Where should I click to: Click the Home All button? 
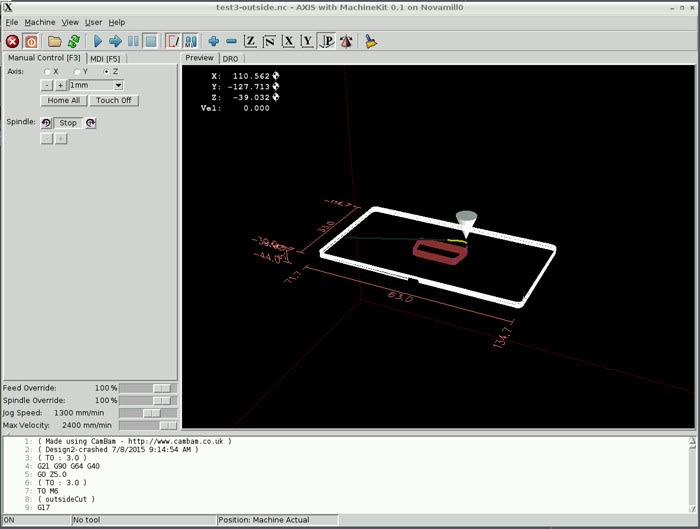pos(64,100)
